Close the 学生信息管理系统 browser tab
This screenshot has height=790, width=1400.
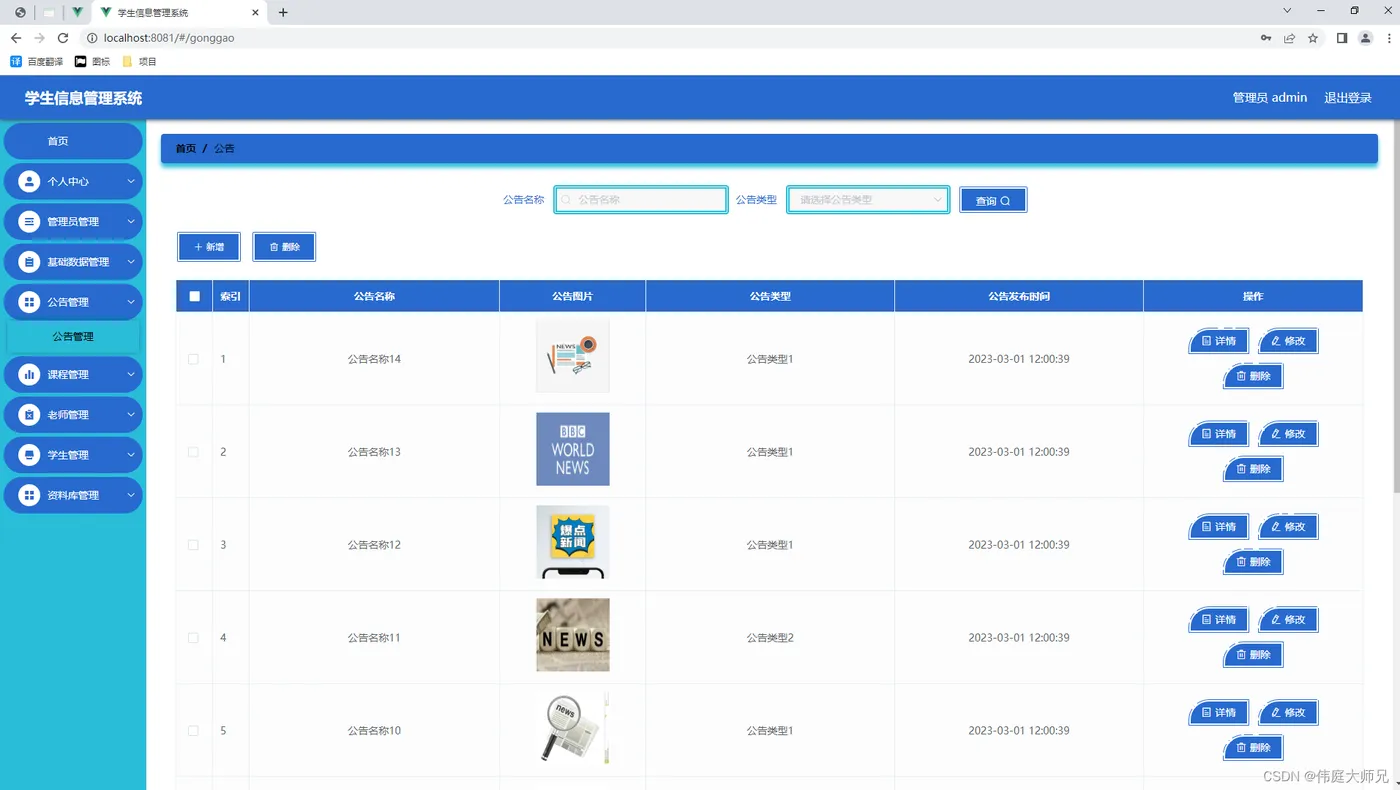pos(256,12)
